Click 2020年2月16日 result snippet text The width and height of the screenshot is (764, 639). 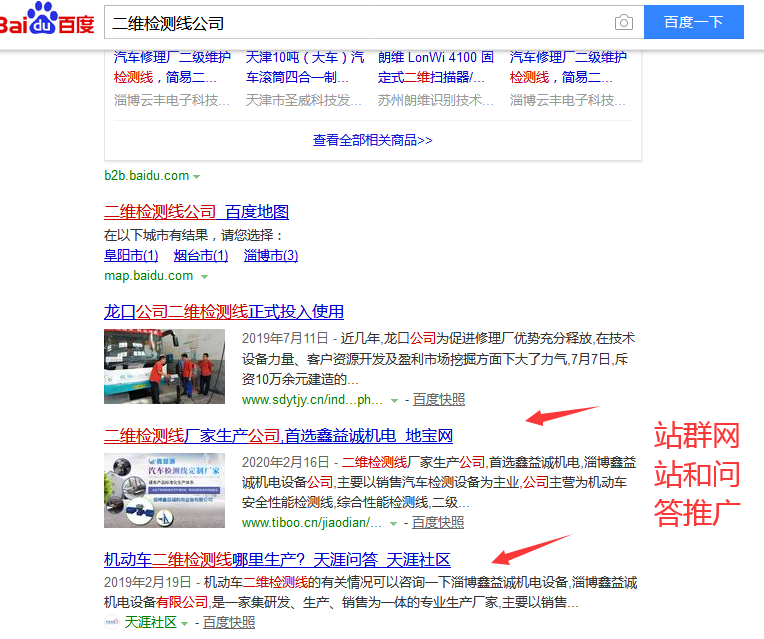click(439, 482)
